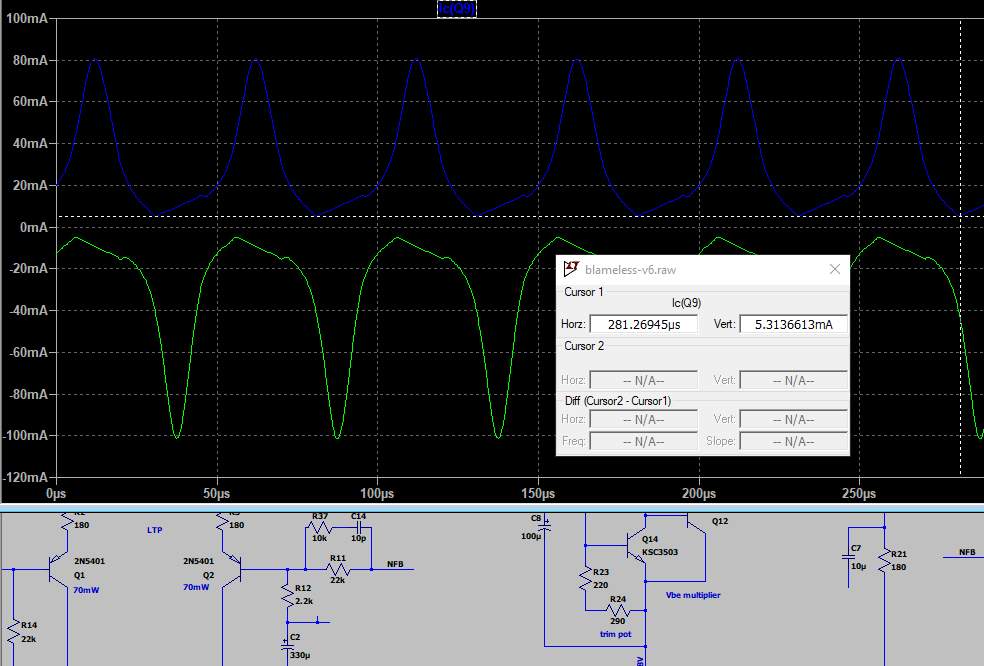Click the Cursor 2 Vert field

coord(794,380)
